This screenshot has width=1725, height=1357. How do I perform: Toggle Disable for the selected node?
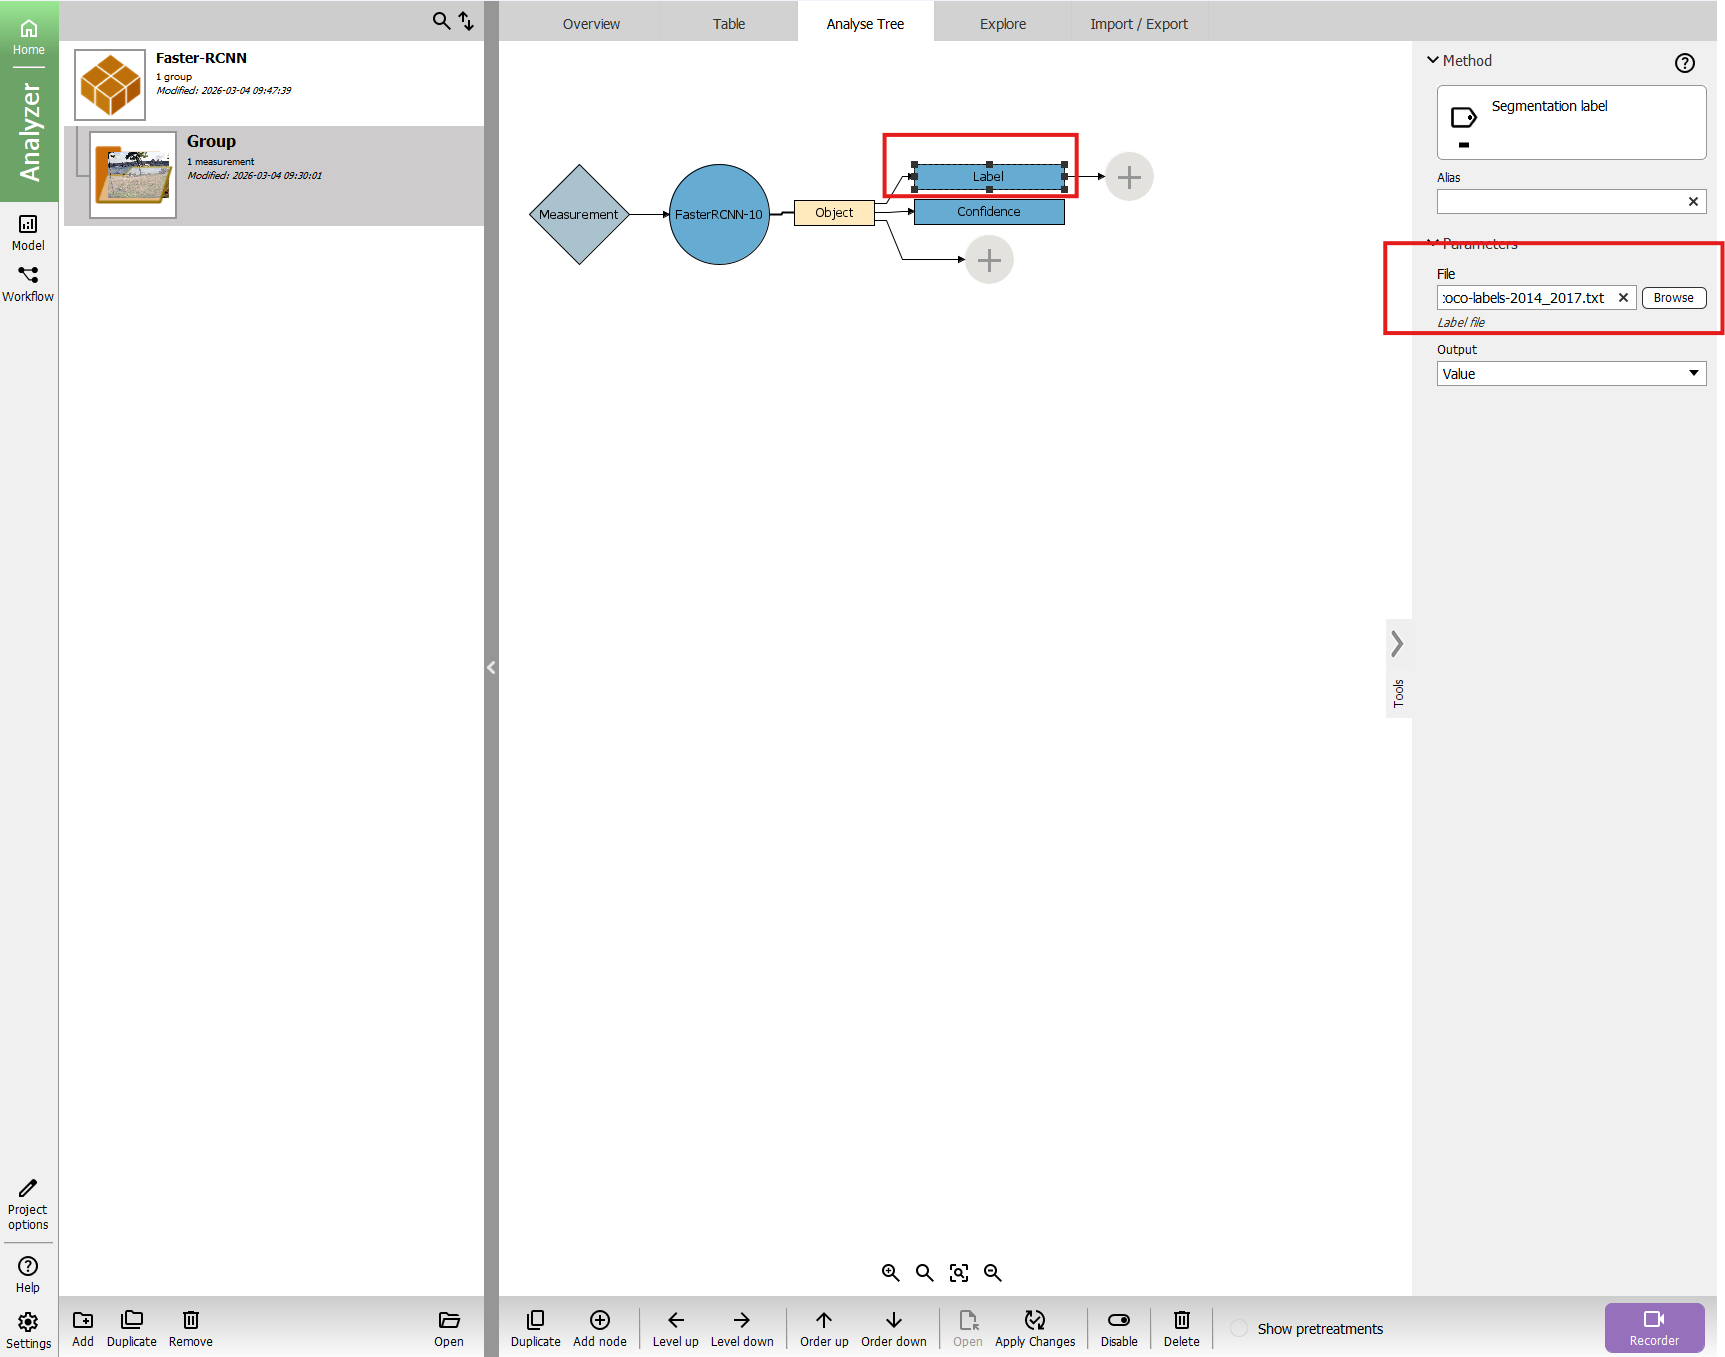tap(1118, 1321)
